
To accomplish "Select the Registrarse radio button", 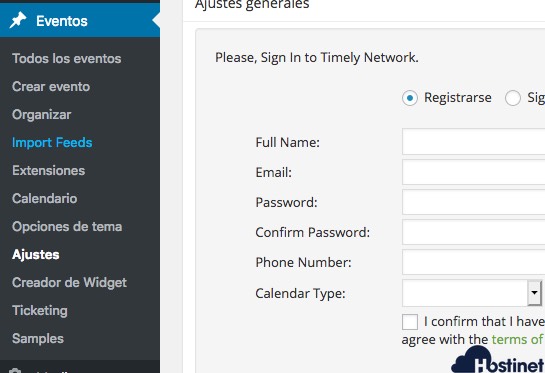I will [410, 98].
